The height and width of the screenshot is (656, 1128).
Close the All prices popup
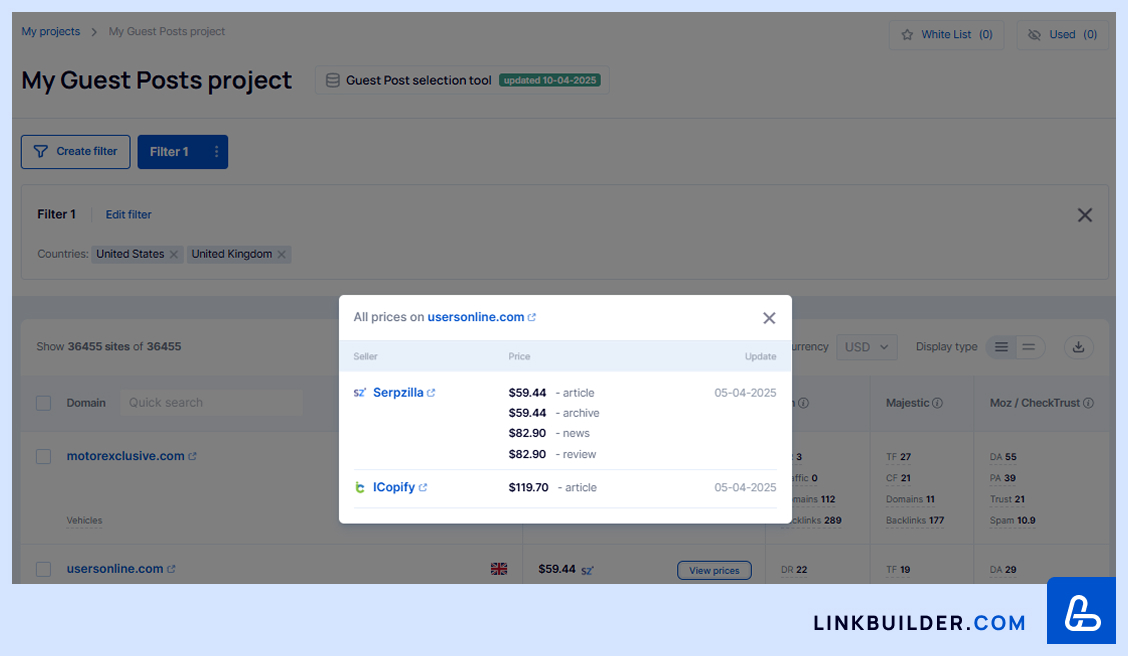coord(769,318)
